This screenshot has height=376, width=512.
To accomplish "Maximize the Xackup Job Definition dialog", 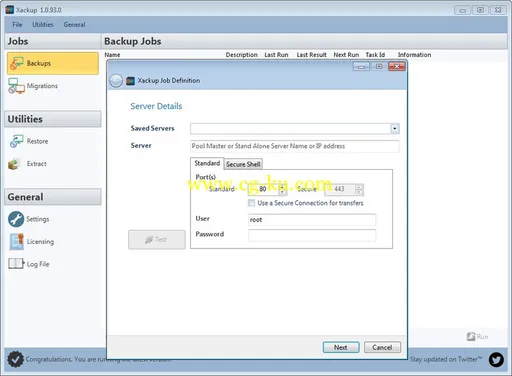I will click(x=379, y=67).
